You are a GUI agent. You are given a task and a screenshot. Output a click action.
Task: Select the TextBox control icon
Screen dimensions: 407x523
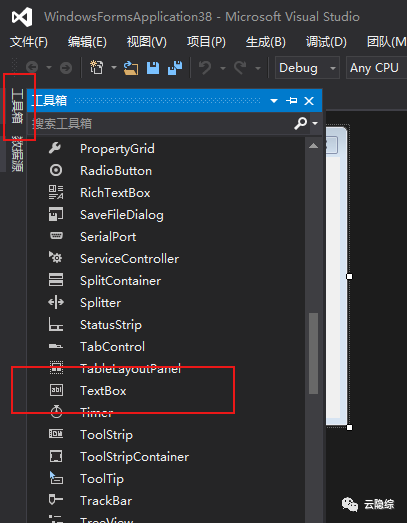tap(56, 390)
